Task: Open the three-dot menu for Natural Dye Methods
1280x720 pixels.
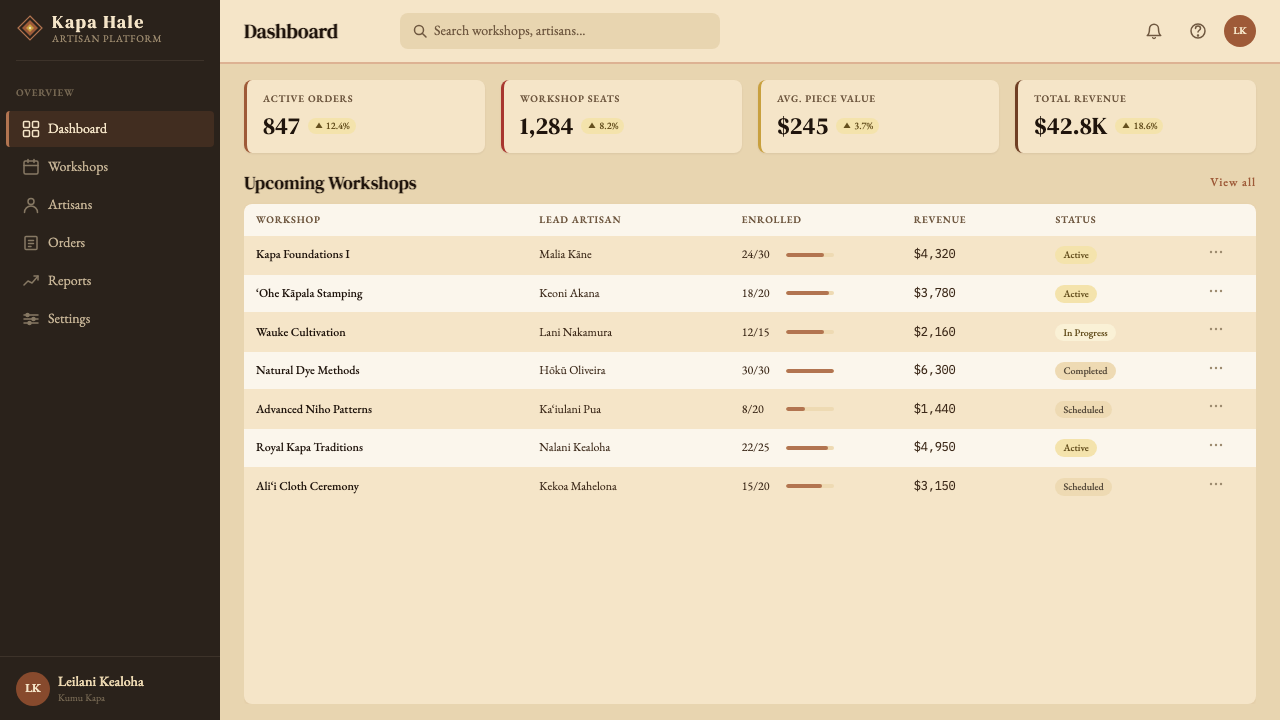Action: tap(1216, 368)
